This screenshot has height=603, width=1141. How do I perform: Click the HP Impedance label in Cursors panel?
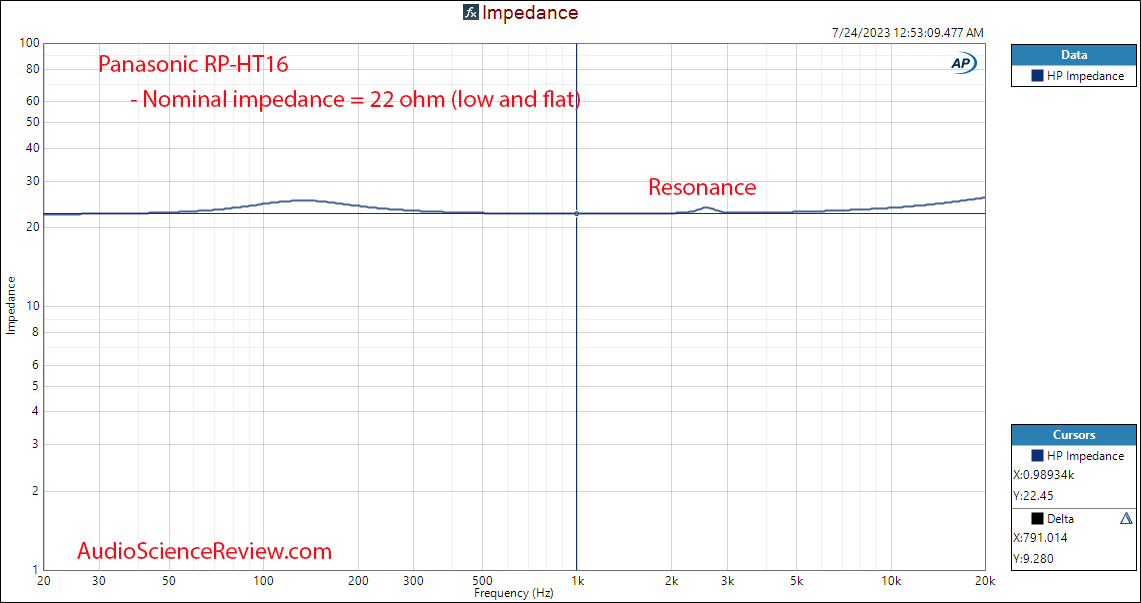1086,456
